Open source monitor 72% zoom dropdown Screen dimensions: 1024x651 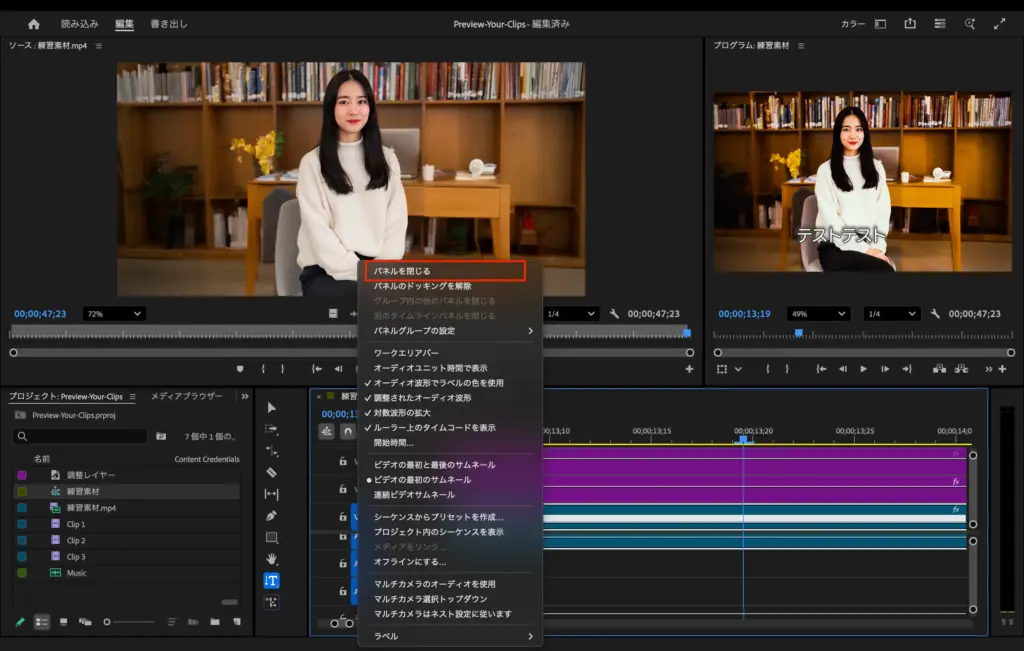(x=113, y=313)
